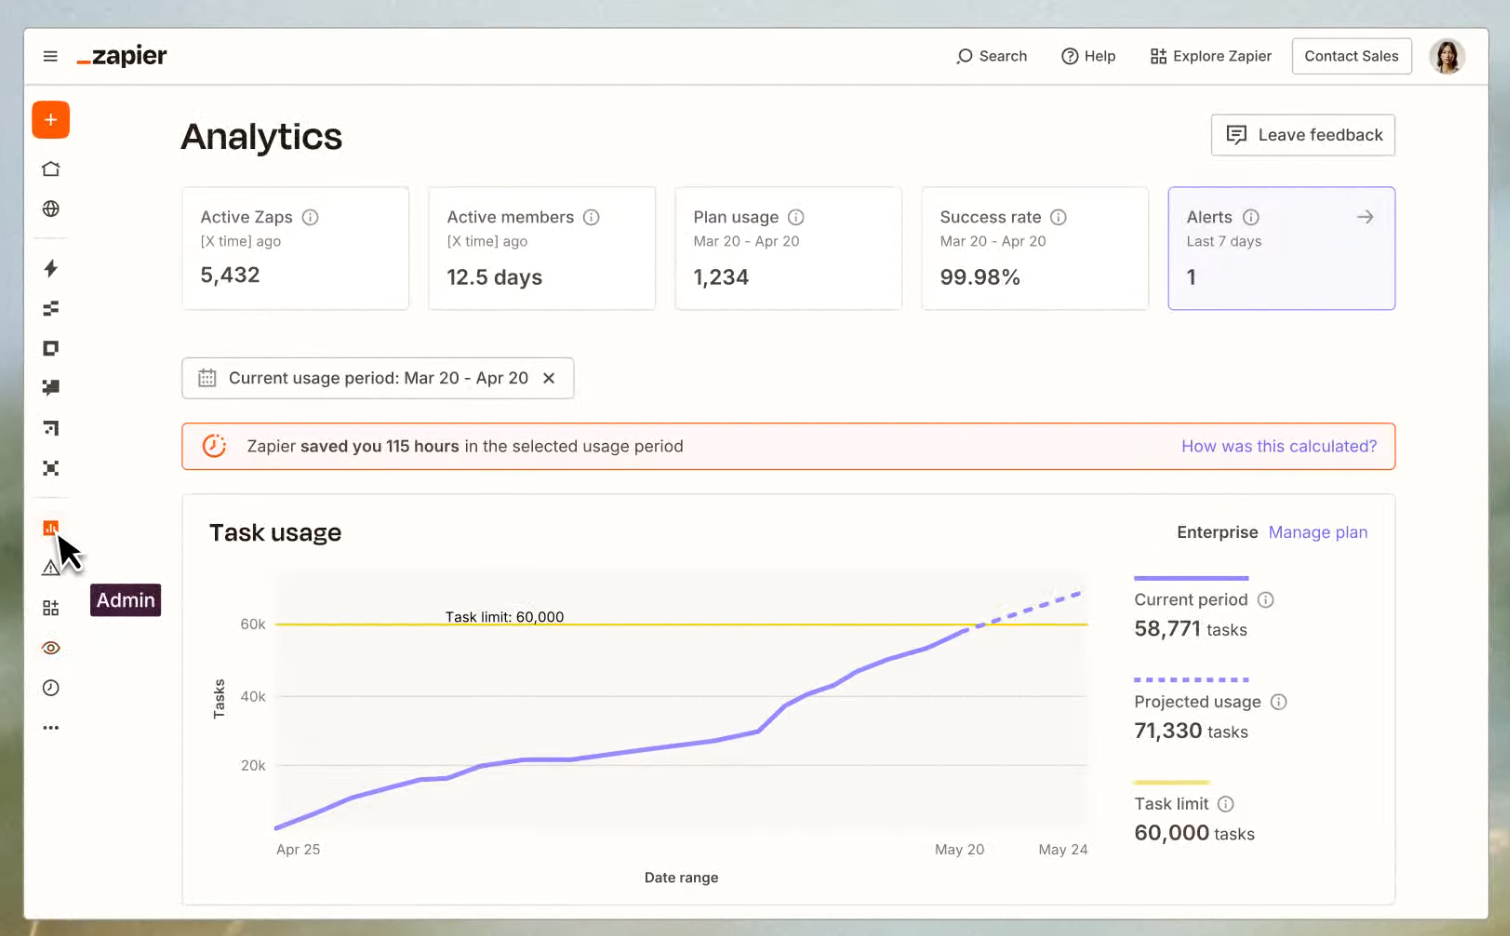Viewport: 1510px width, 936px height.
Task: Click the 'Apr 25' axis label on the chart
Action: [x=298, y=849]
